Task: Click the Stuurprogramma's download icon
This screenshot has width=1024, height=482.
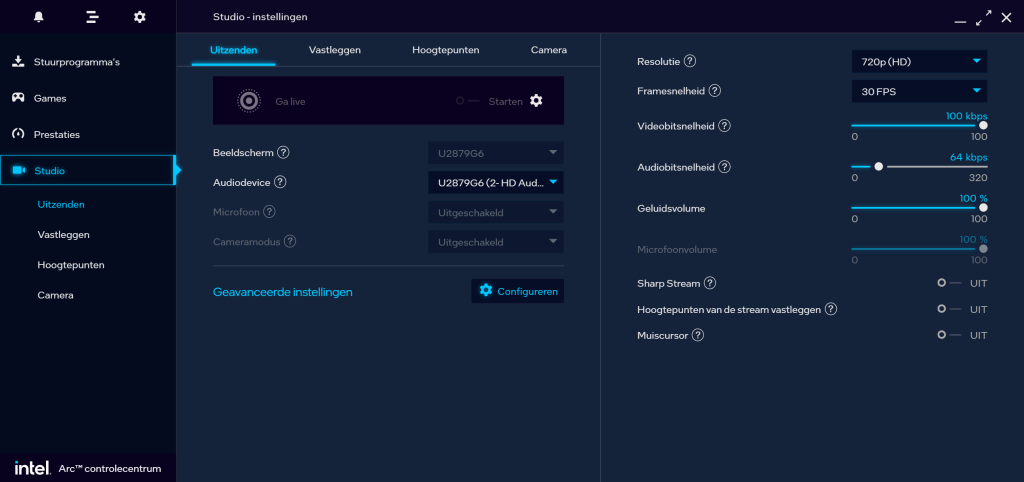Action: click(18, 61)
